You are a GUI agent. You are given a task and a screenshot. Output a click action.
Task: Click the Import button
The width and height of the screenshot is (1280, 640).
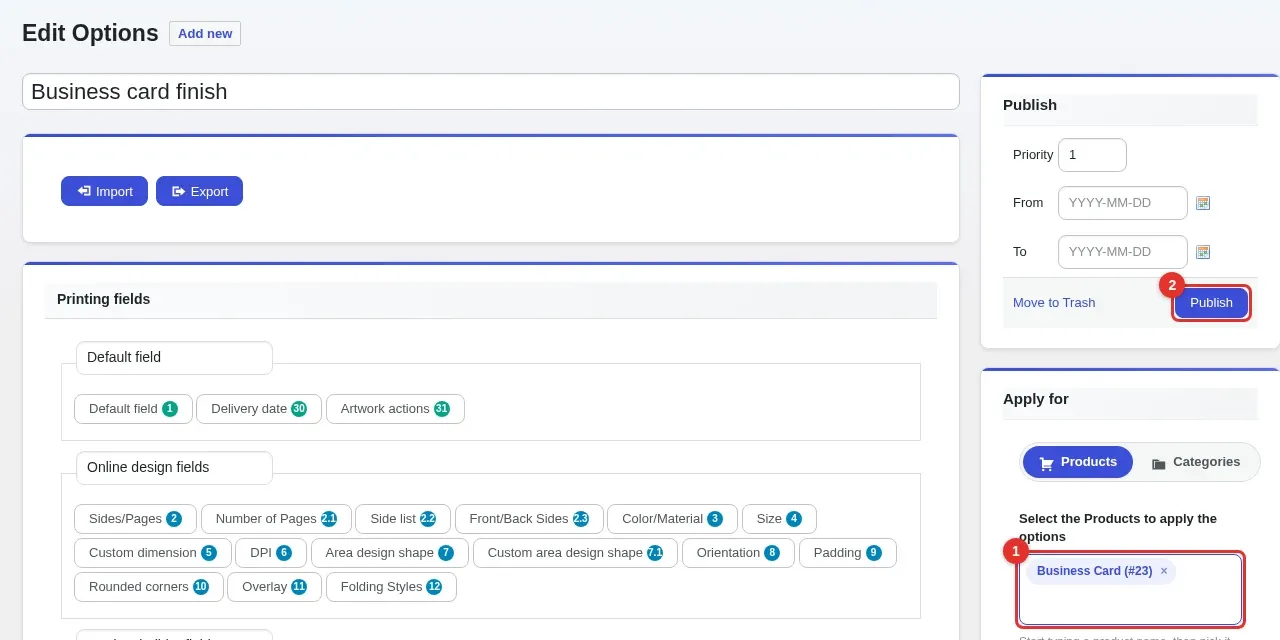(104, 191)
